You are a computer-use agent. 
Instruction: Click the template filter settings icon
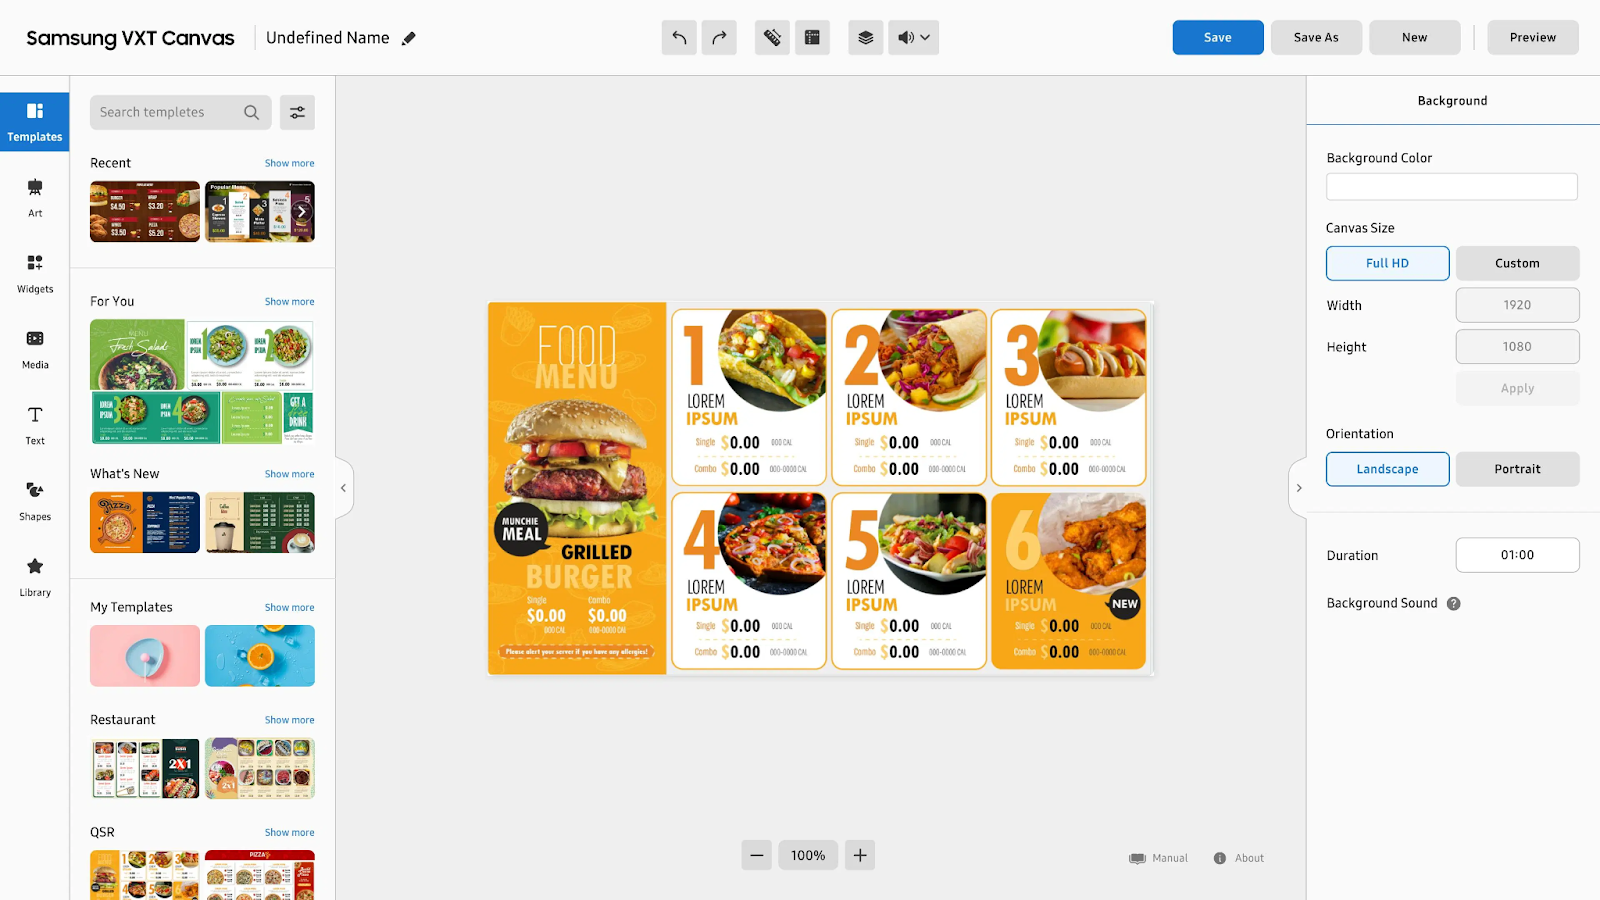[x=297, y=113]
